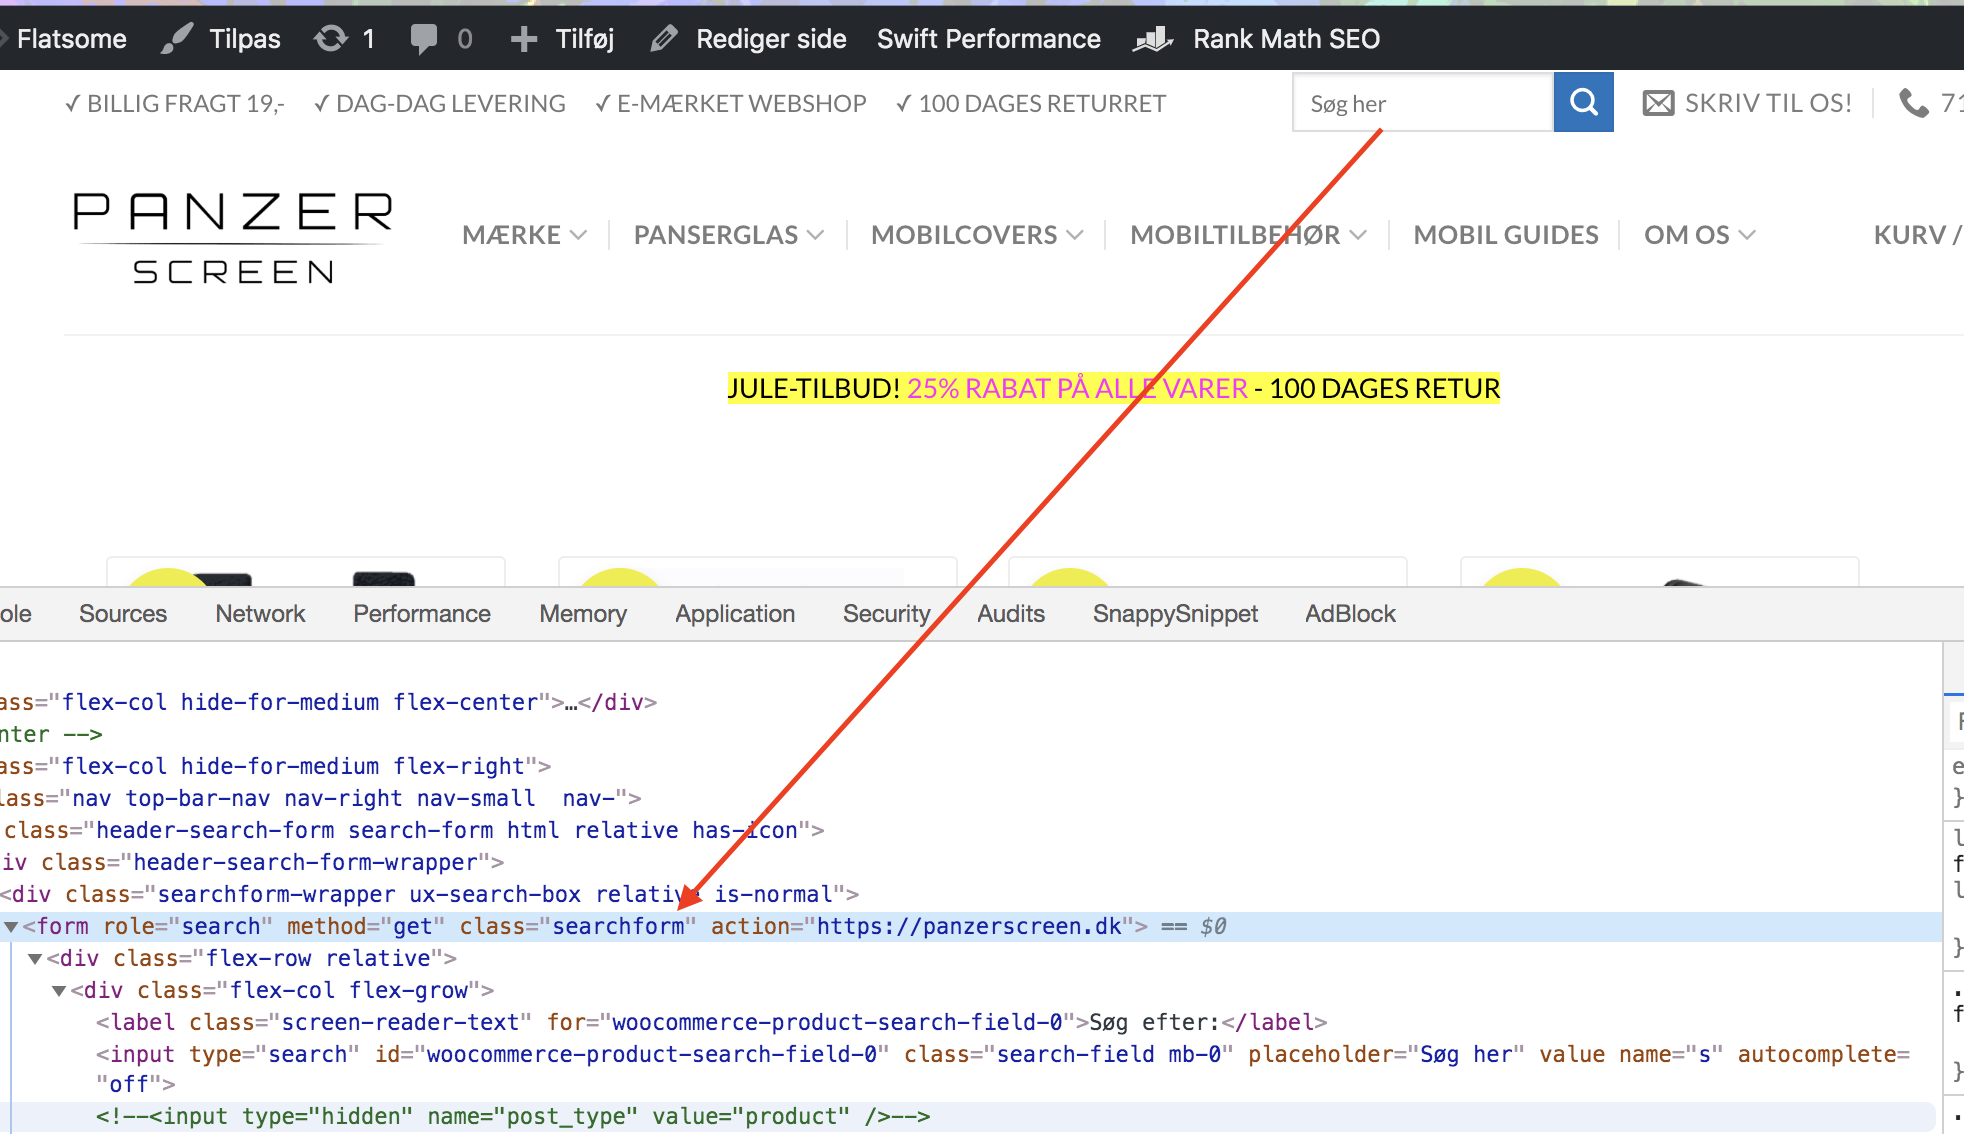Click the Tilføj plus icon
The width and height of the screenshot is (1964, 1134).
(524, 39)
